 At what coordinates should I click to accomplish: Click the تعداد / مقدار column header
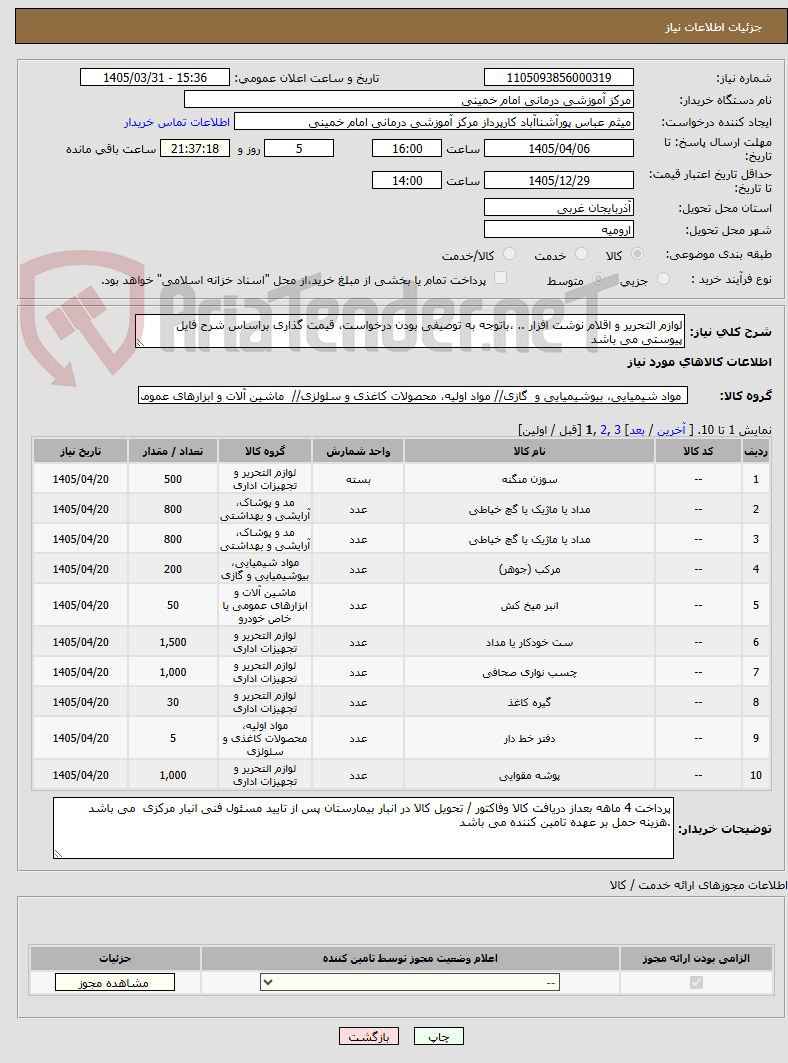coord(173,452)
